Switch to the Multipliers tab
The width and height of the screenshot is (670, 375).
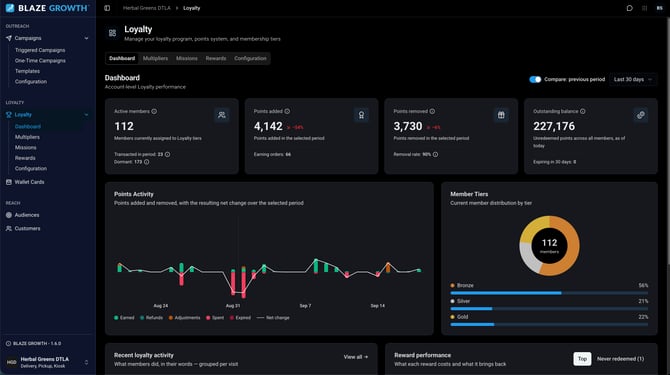[x=155, y=58]
